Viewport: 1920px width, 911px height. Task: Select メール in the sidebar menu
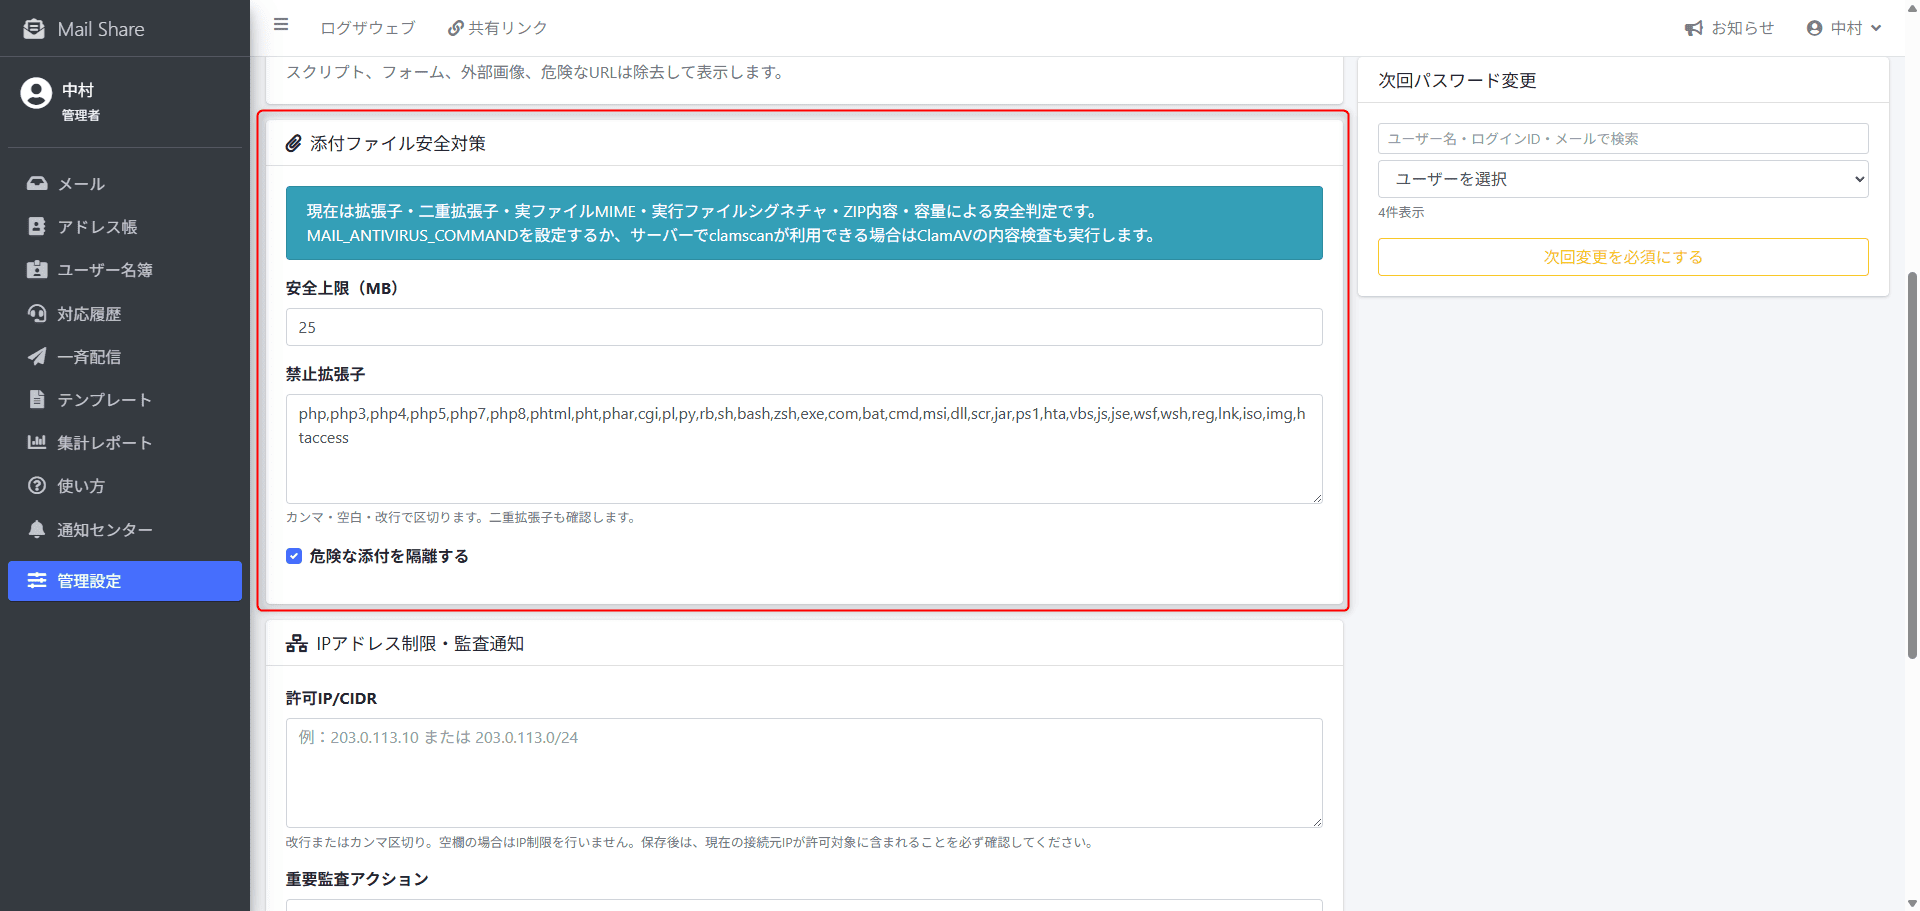(125, 184)
